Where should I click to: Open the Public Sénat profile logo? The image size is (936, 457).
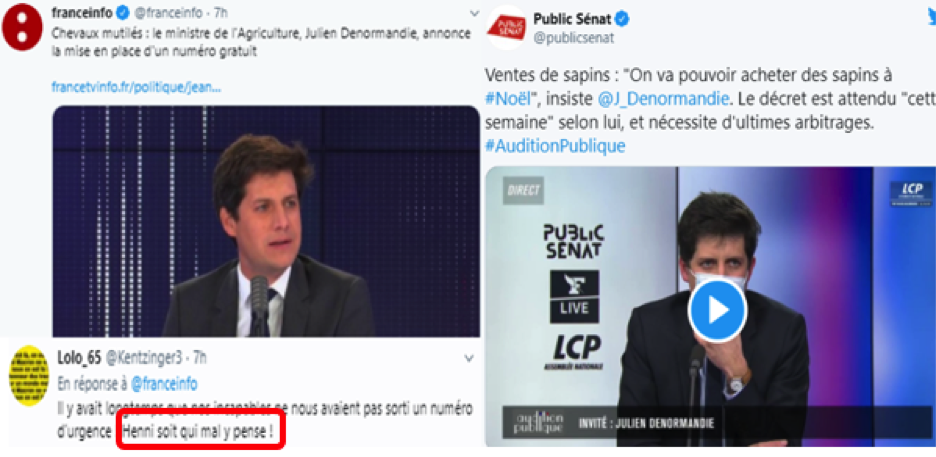506,27
